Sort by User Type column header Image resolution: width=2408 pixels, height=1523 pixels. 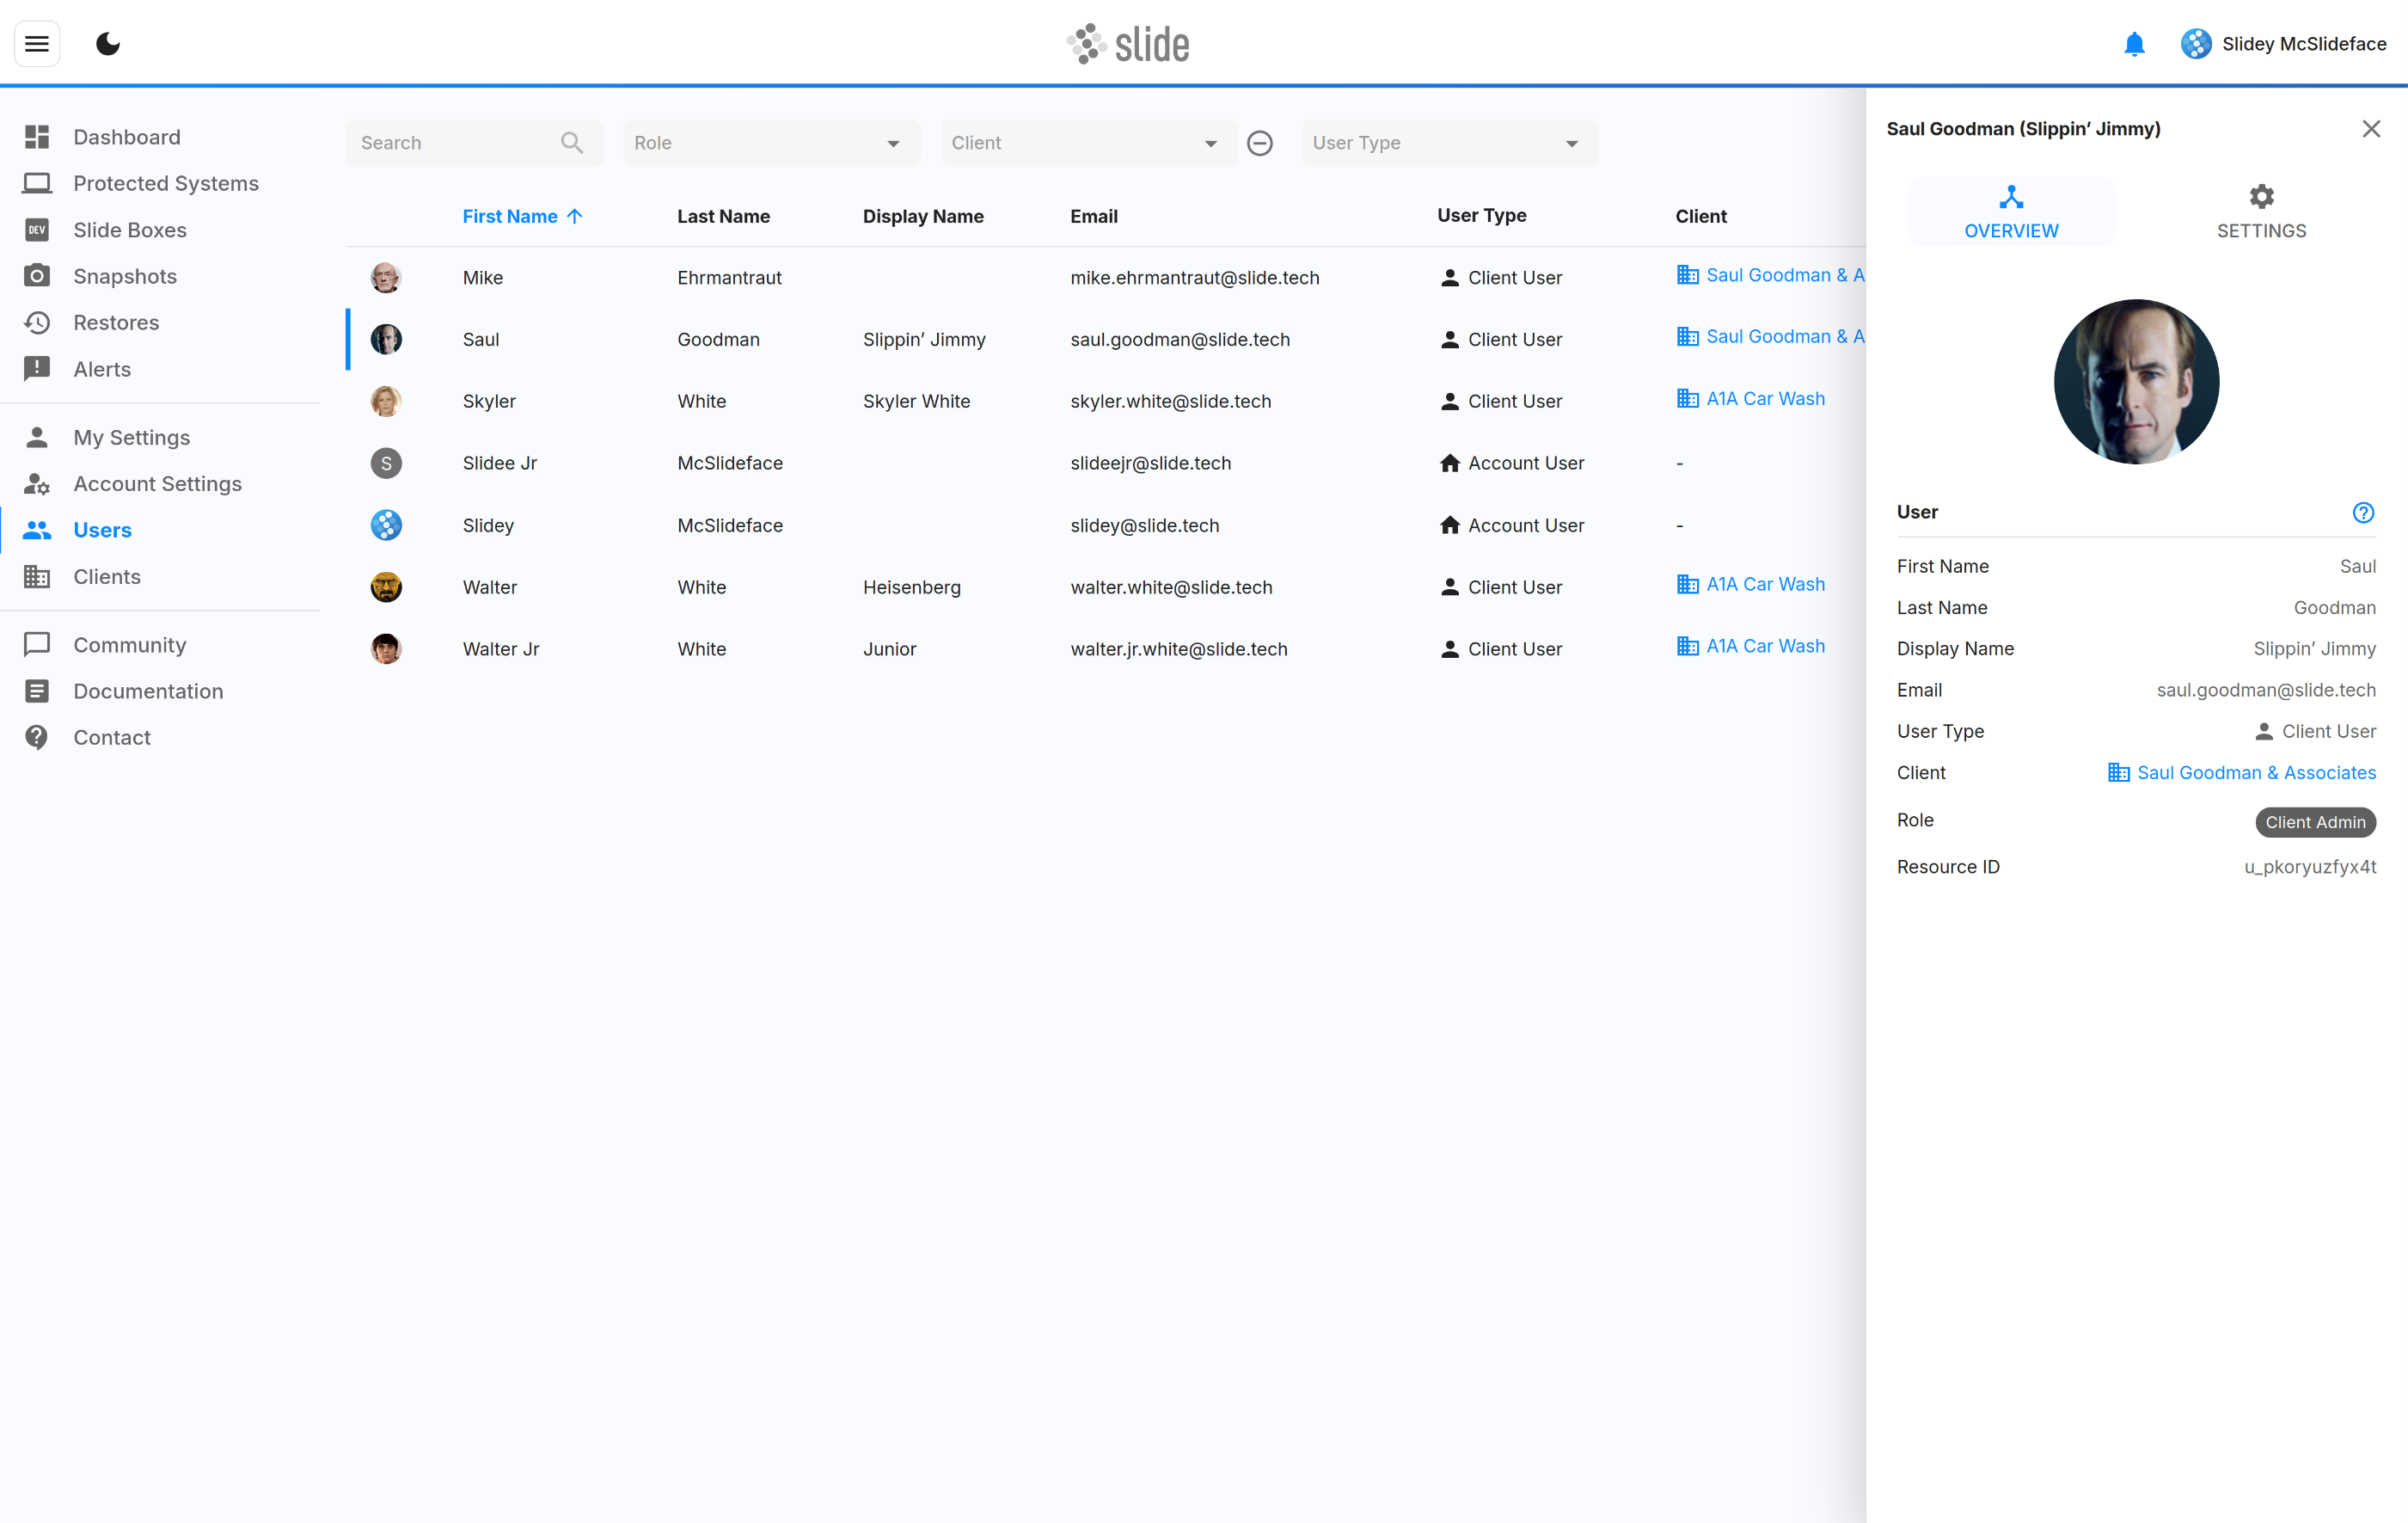pos(1481,215)
